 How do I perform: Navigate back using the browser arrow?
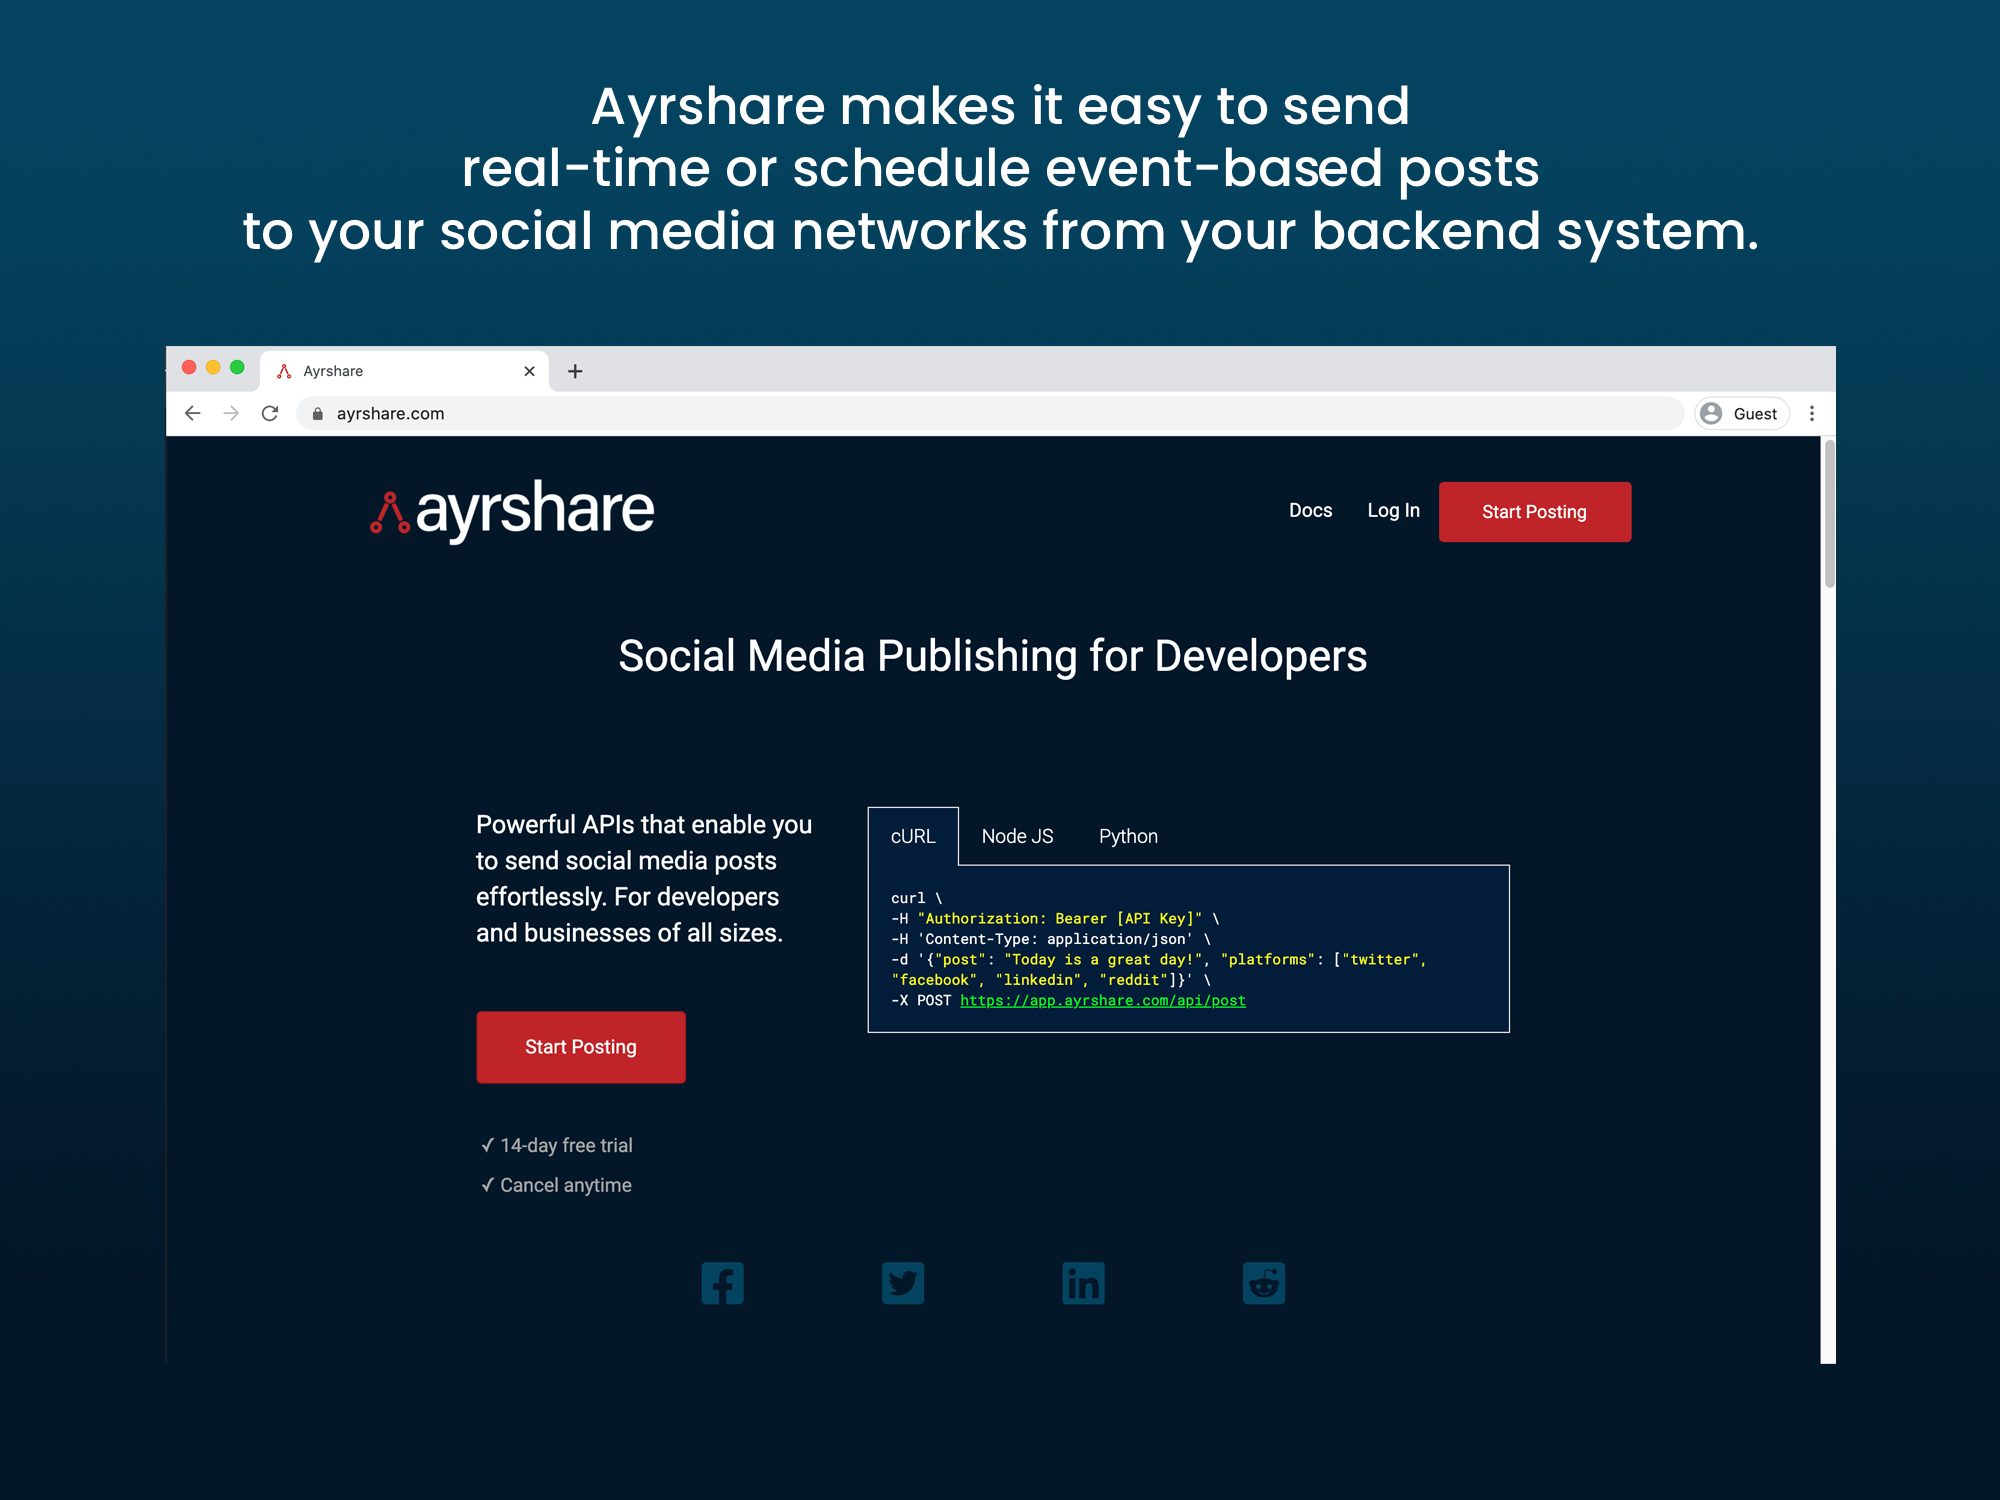(x=192, y=412)
